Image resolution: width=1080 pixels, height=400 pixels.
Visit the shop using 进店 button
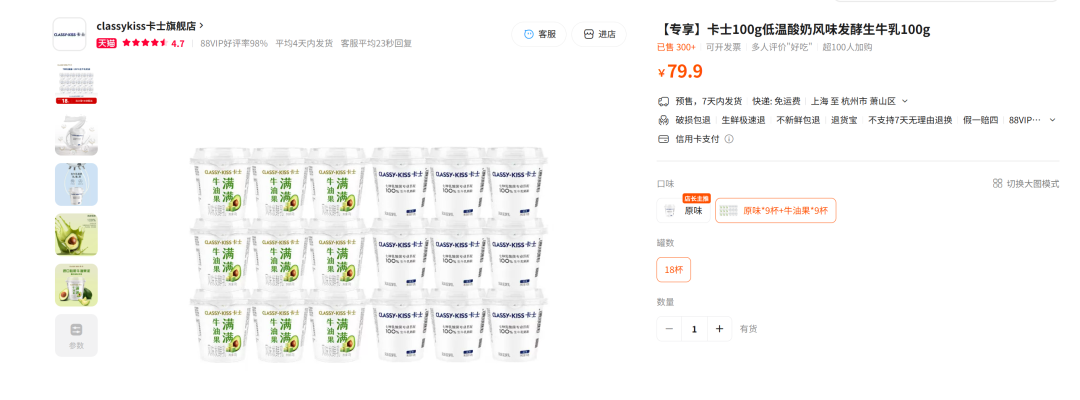(599, 34)
